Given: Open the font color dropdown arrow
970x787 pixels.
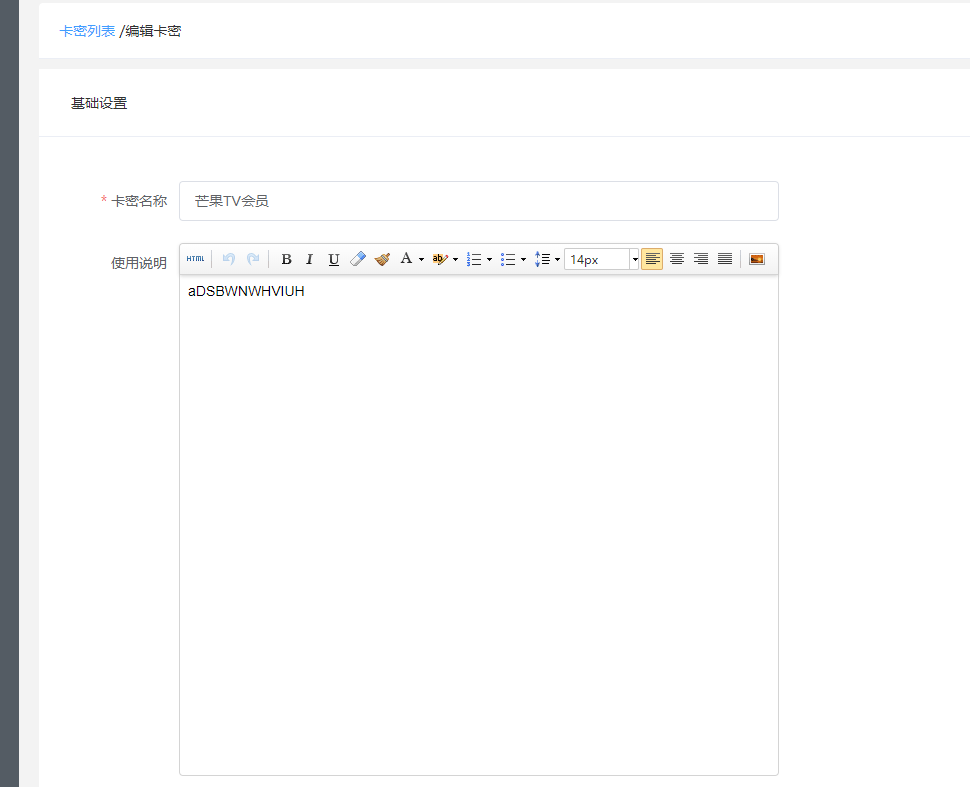Looking at the screenshot, I should [x=421, y=259].
